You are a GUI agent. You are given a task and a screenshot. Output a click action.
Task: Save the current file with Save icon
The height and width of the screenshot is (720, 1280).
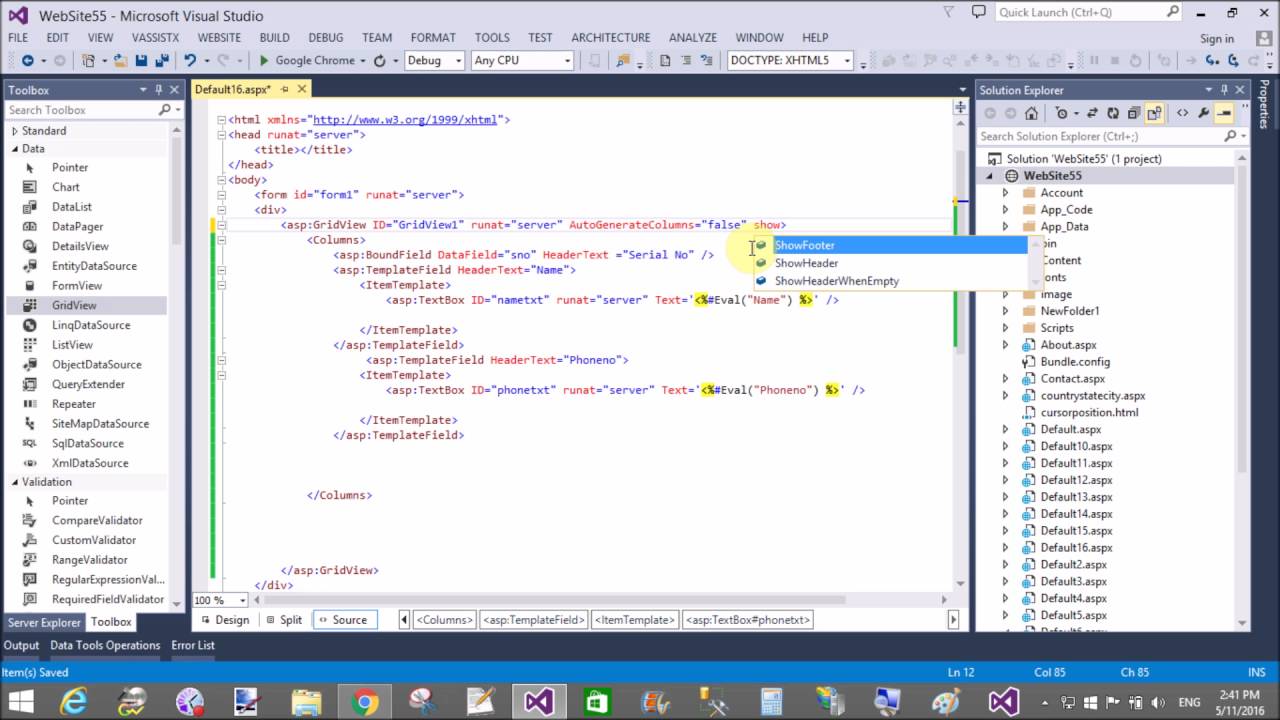(x=141, y=60)
